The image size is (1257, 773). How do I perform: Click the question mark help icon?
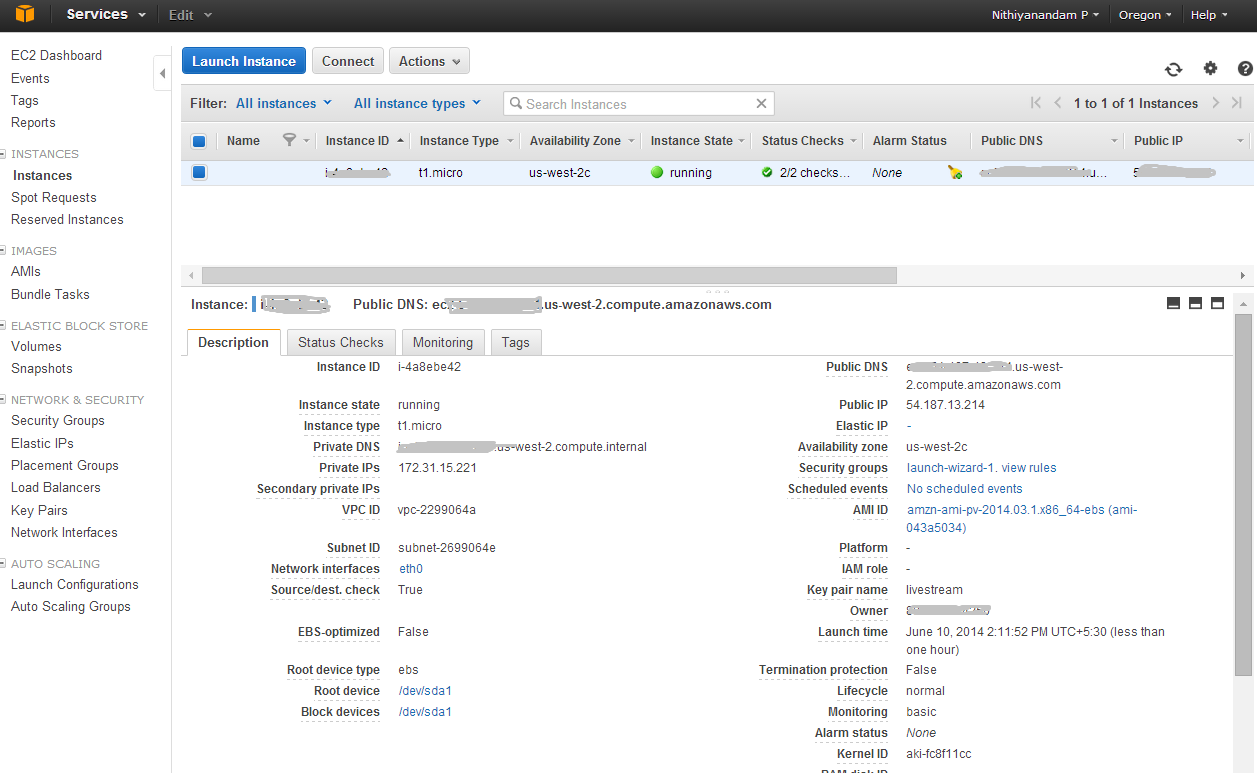1245,68
